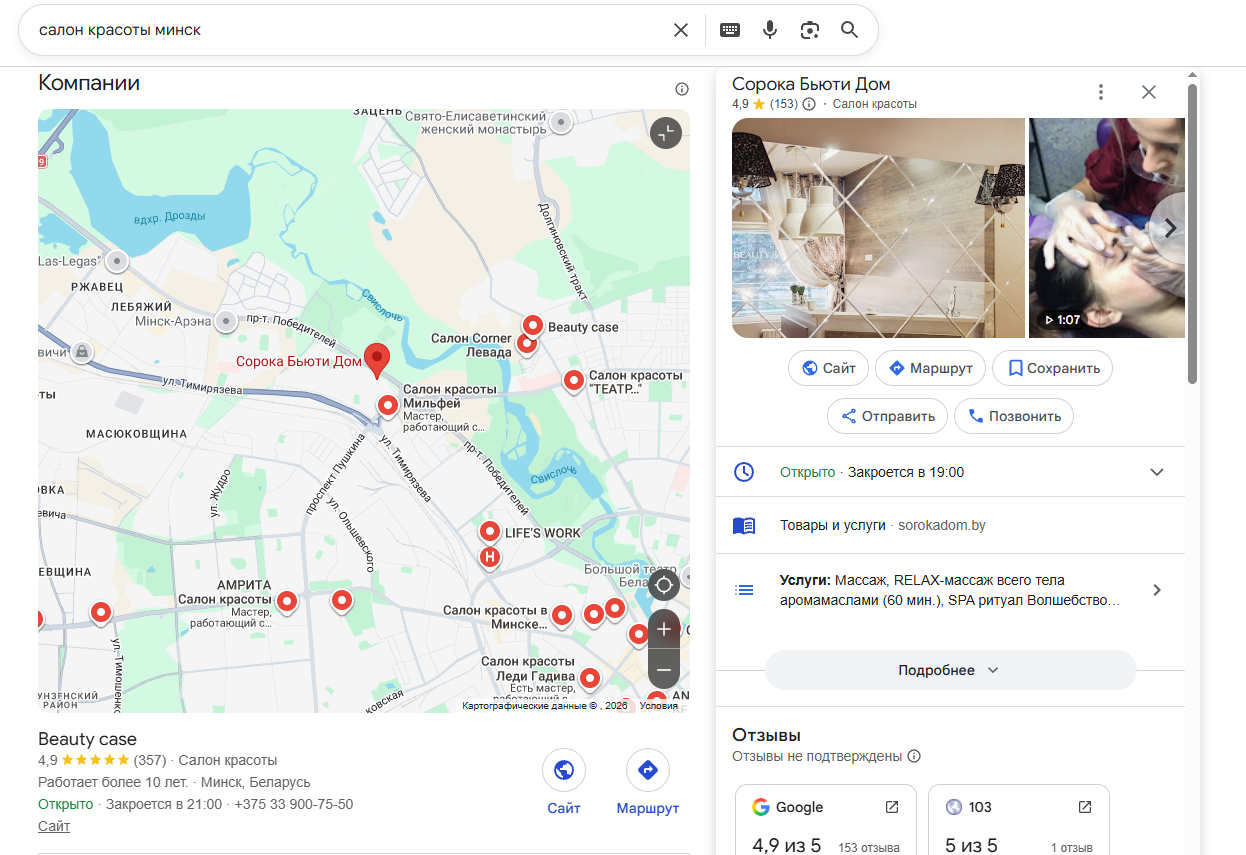Screen dimensions: 1246x855
Task: Expand opening hours chevron
Action: point(1157,472)
